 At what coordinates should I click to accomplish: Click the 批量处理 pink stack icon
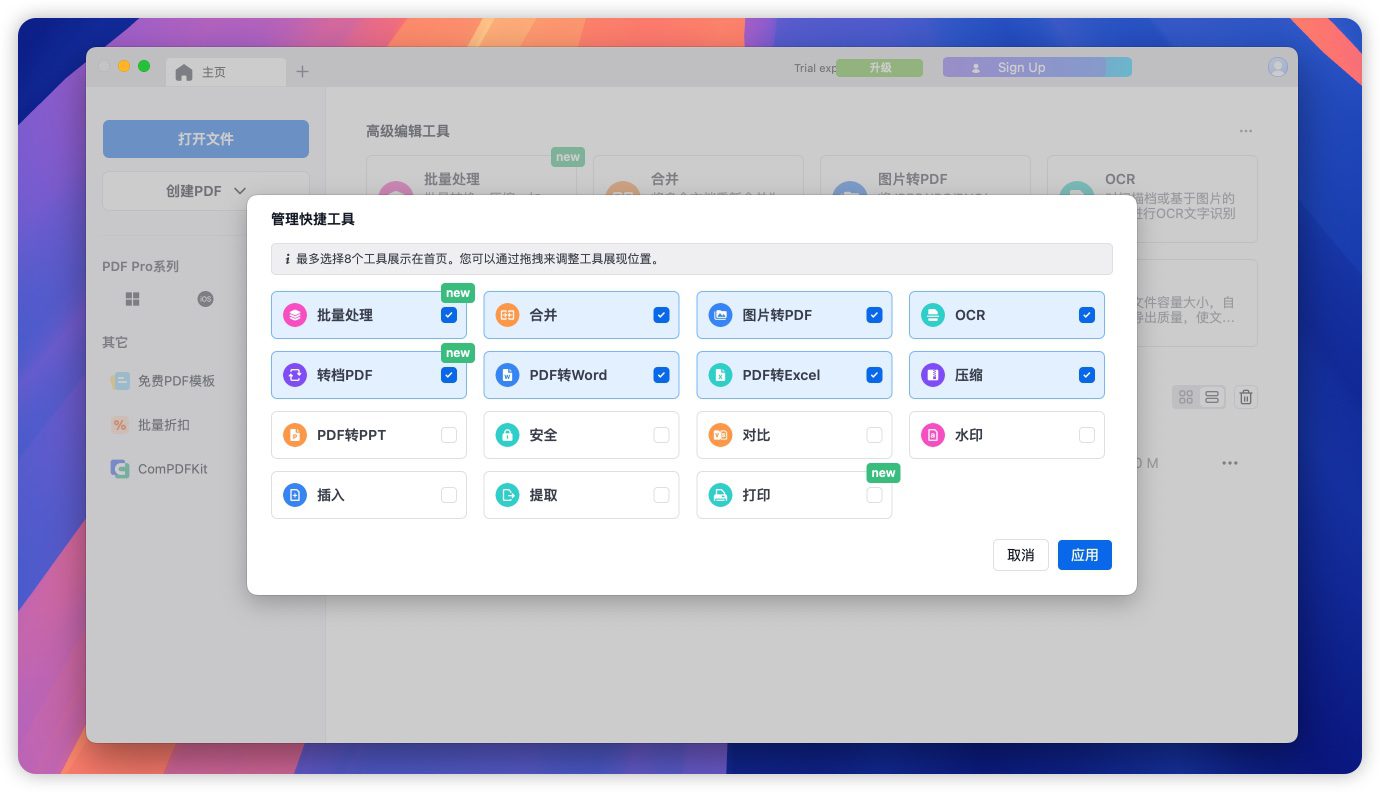click(x=294, y=315)
